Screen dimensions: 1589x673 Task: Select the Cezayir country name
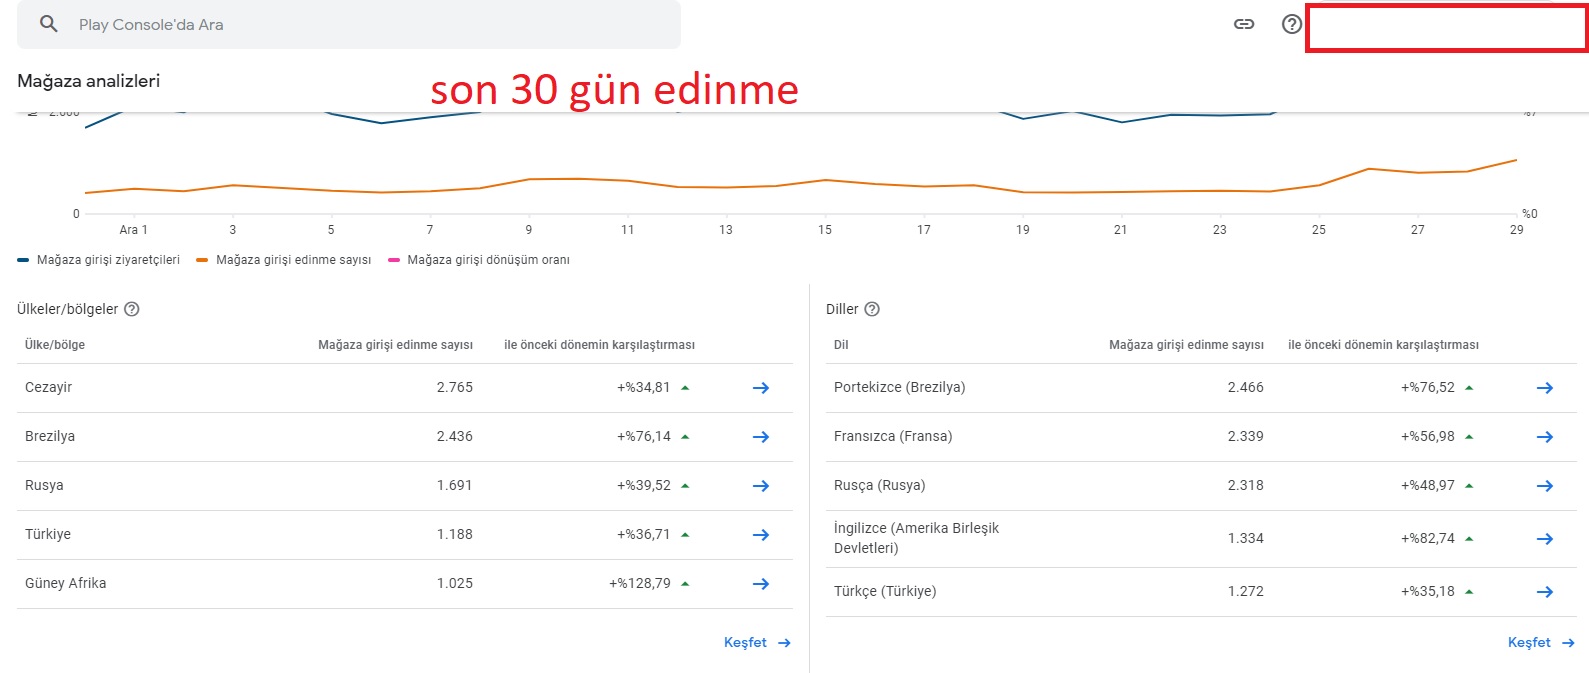(48, 387)
